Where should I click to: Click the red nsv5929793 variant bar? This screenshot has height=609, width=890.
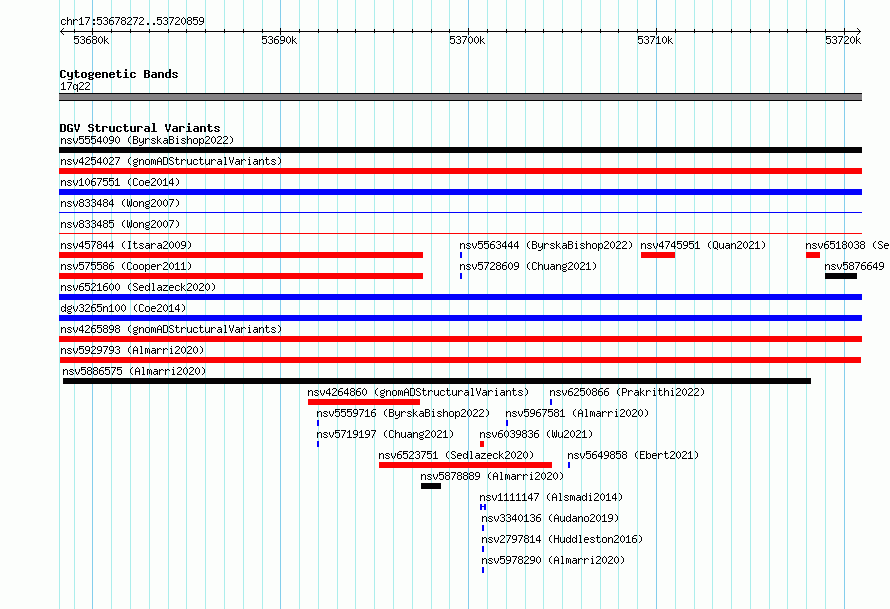tap(460, 360)
